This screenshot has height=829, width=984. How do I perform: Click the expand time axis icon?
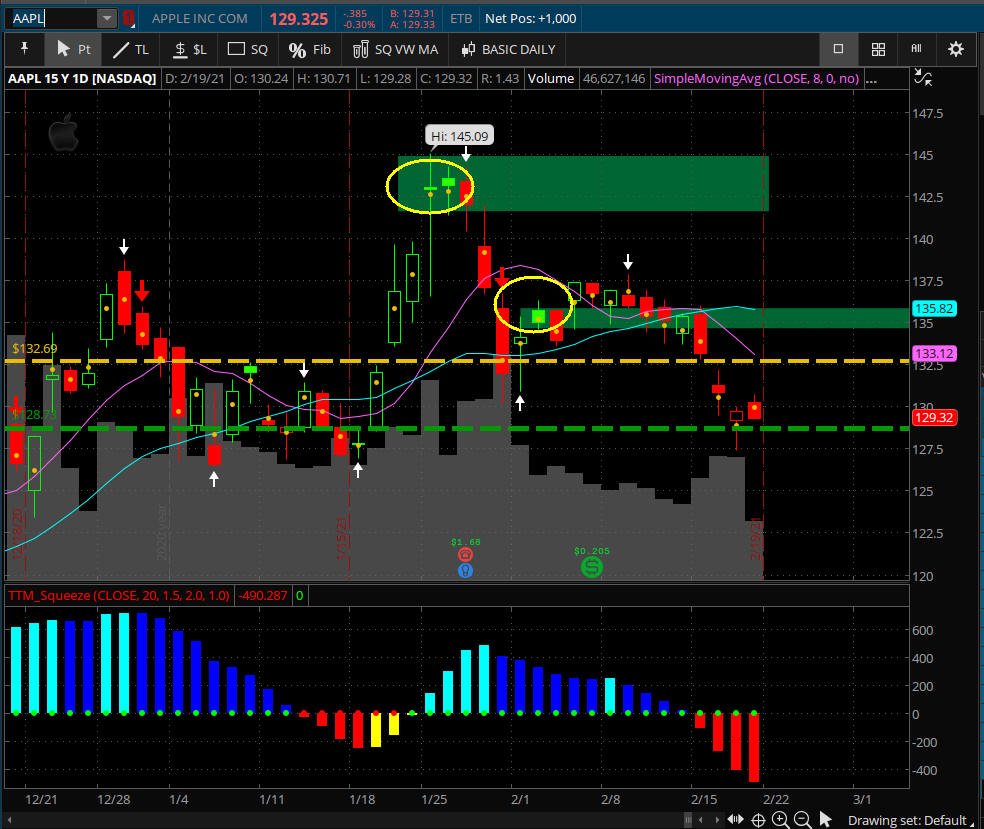pos(735,820)
